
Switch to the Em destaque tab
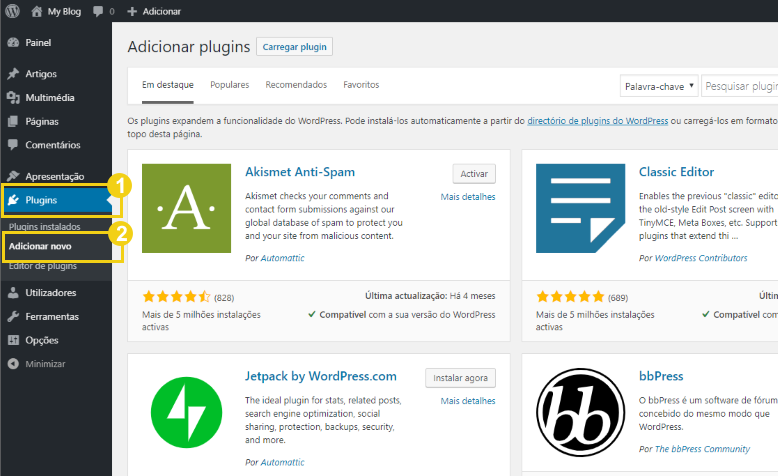coord(168,85)
